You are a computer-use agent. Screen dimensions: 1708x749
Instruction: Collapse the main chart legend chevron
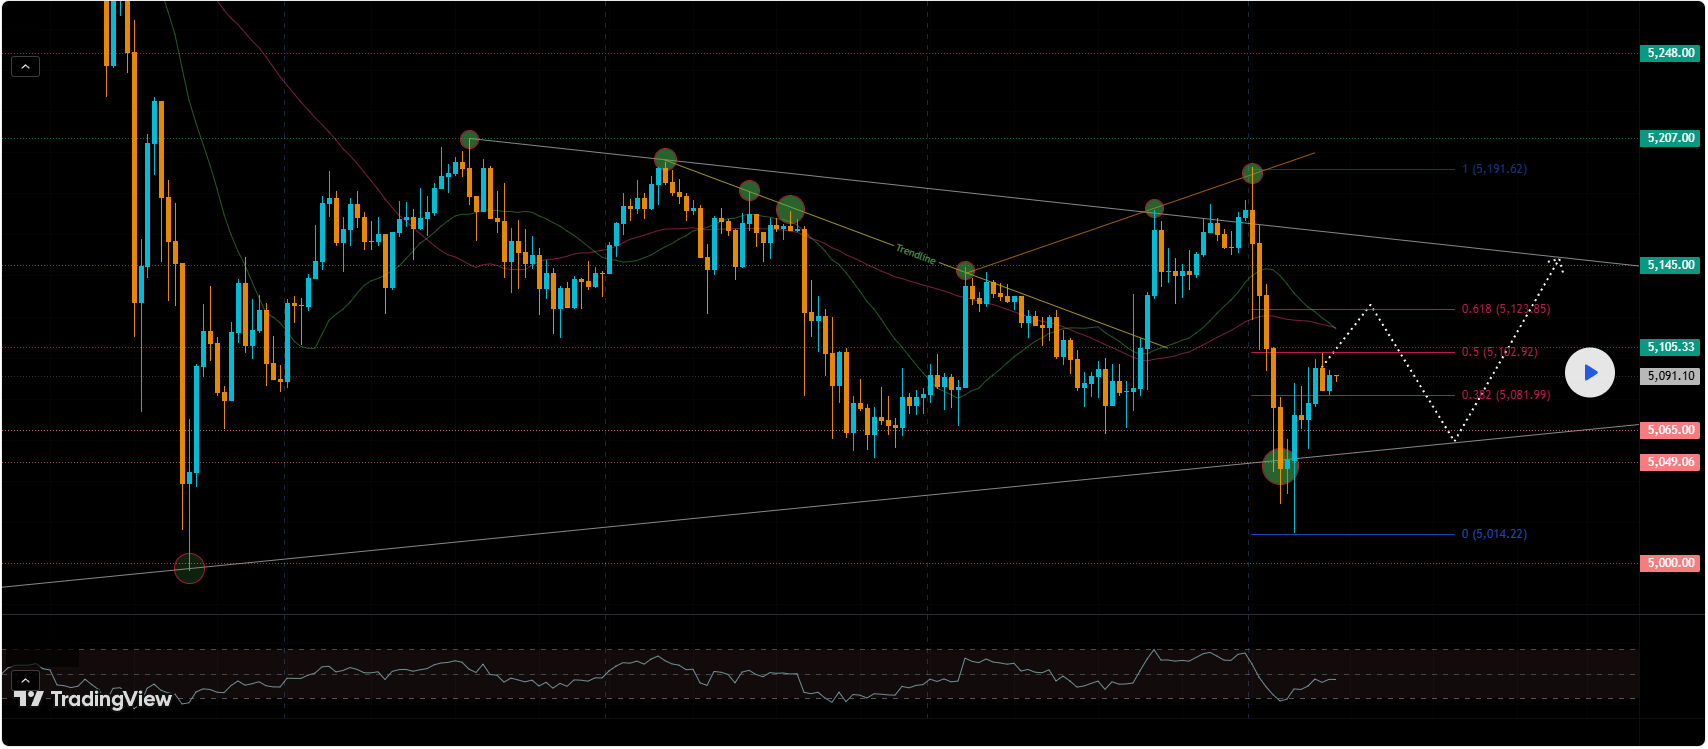[x=25, y=67]
